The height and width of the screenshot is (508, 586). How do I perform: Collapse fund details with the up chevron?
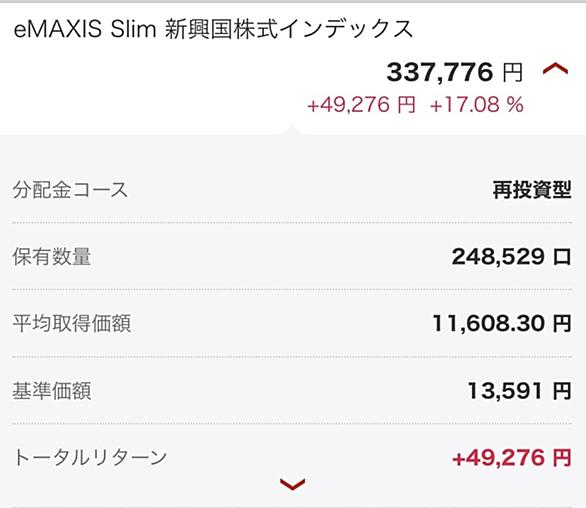[555, 69]
